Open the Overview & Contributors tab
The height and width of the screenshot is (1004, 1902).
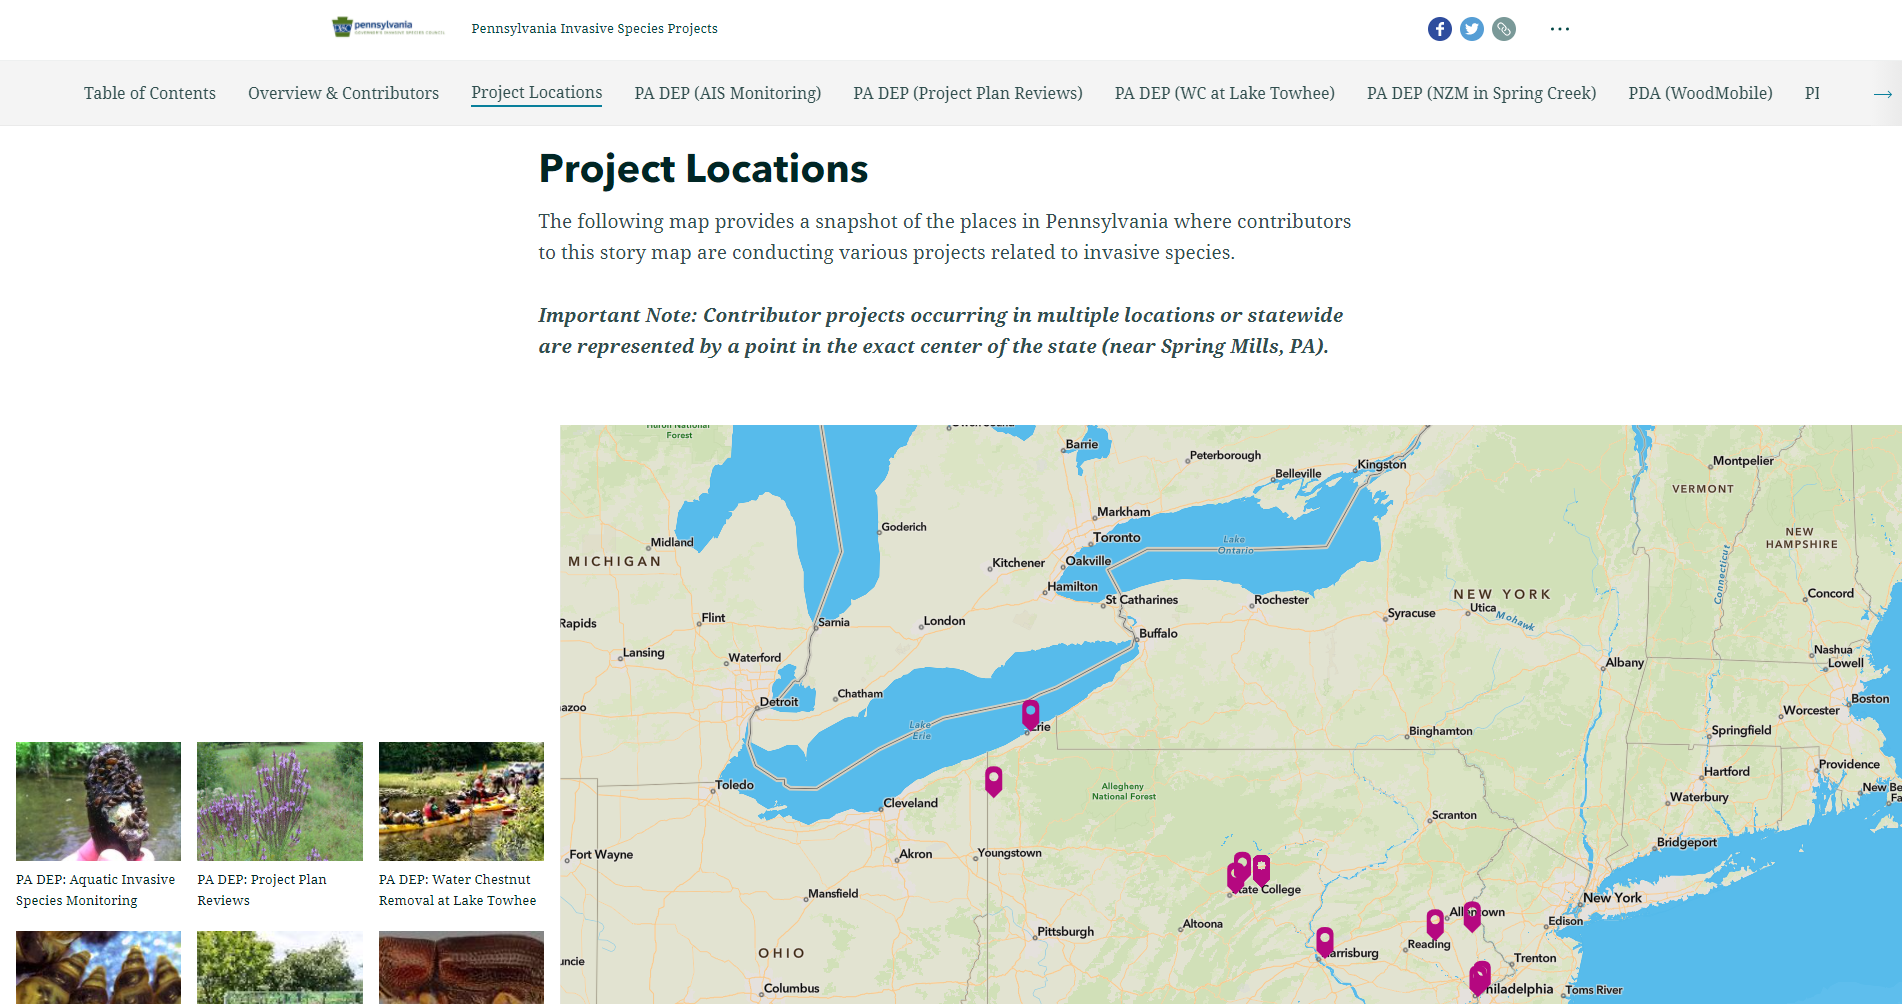click(x=343, y=93)
